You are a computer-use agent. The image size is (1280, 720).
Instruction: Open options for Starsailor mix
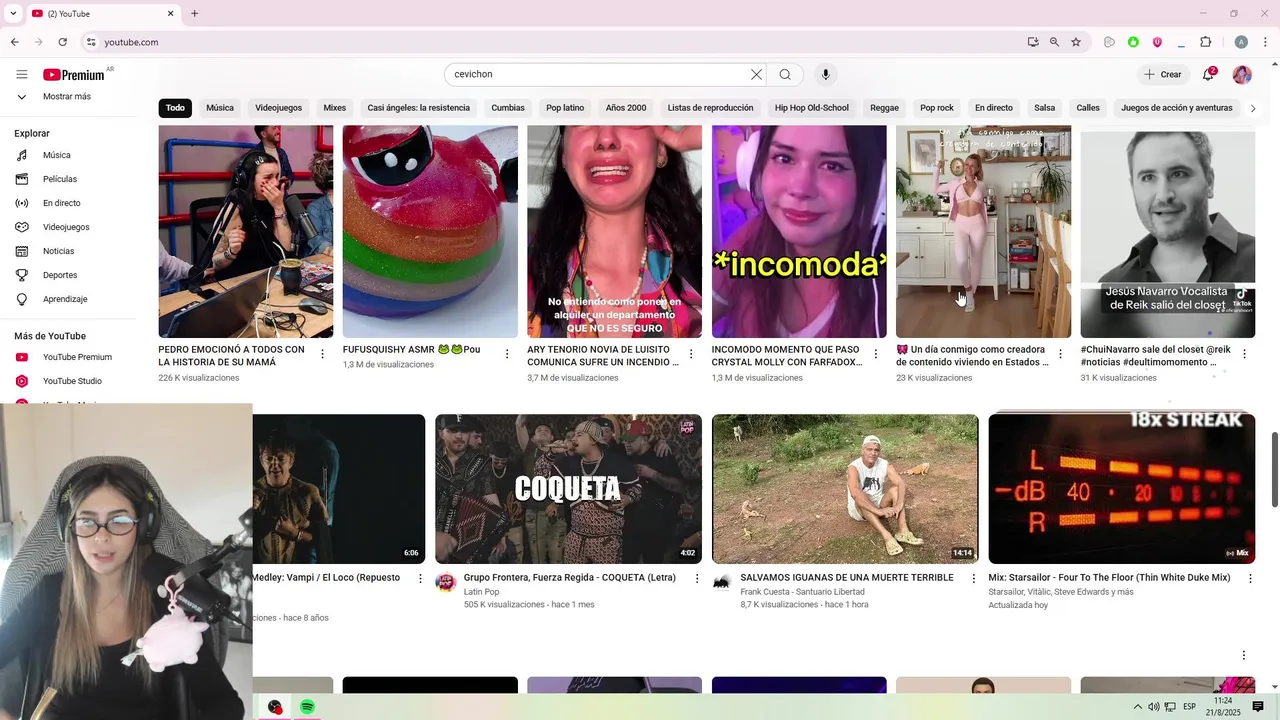[1250, 579]
